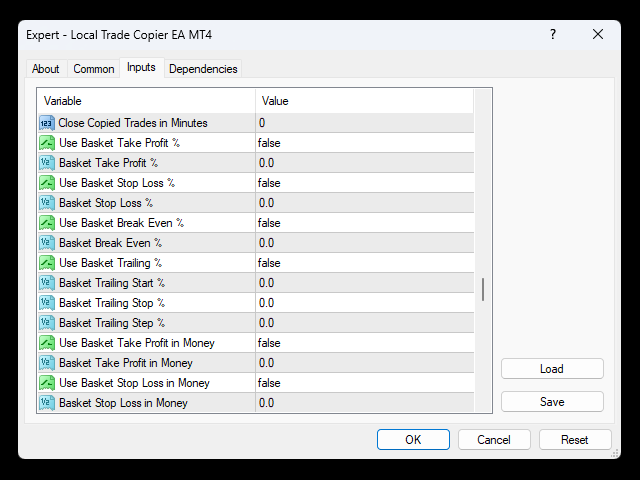Click the boolean icon beside Use Basket Stop Loss in Money

click(47, 383)
